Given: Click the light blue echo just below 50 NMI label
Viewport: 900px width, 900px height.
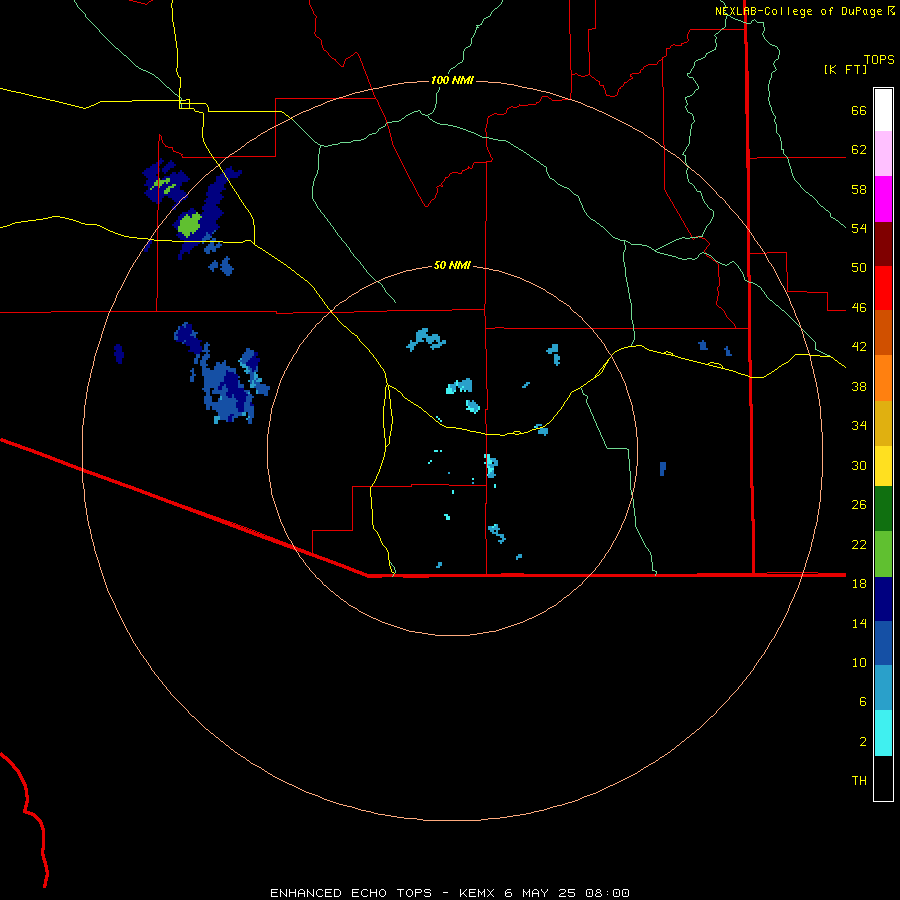Looking at the screenshot, I should click(x=426, y=339).
